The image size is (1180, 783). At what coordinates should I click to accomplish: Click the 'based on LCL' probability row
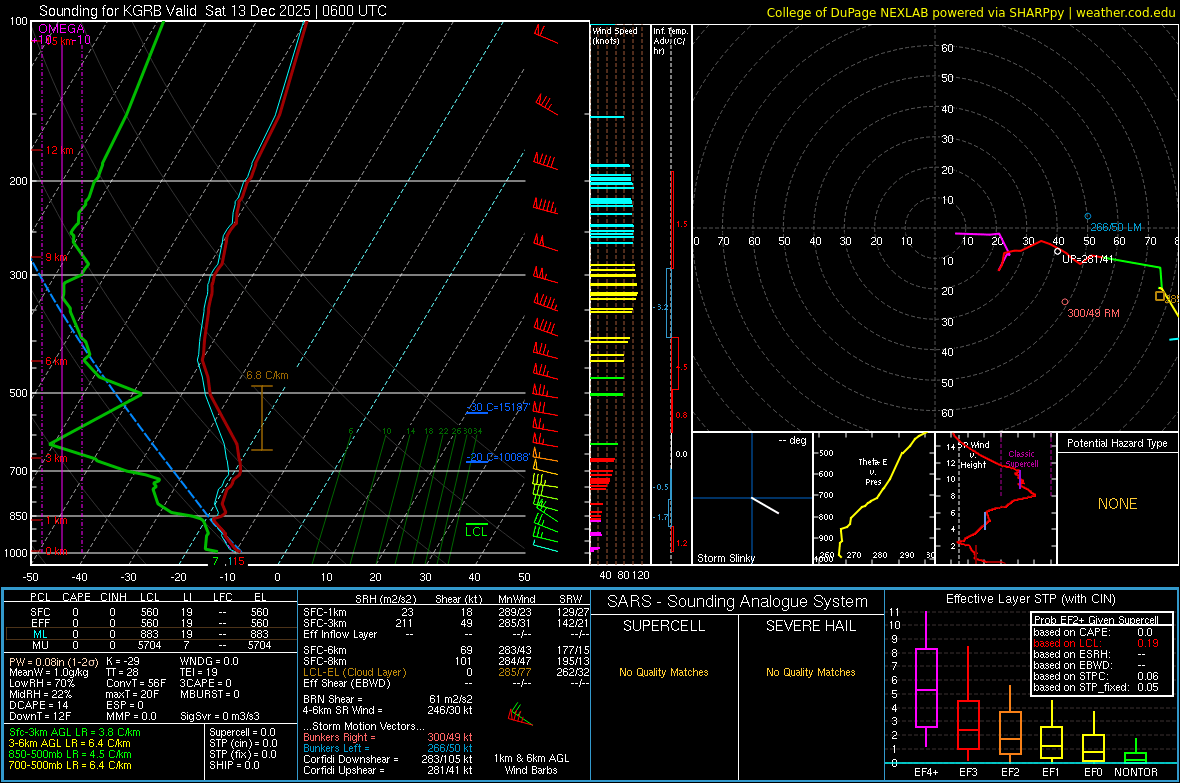[1096, 643]
